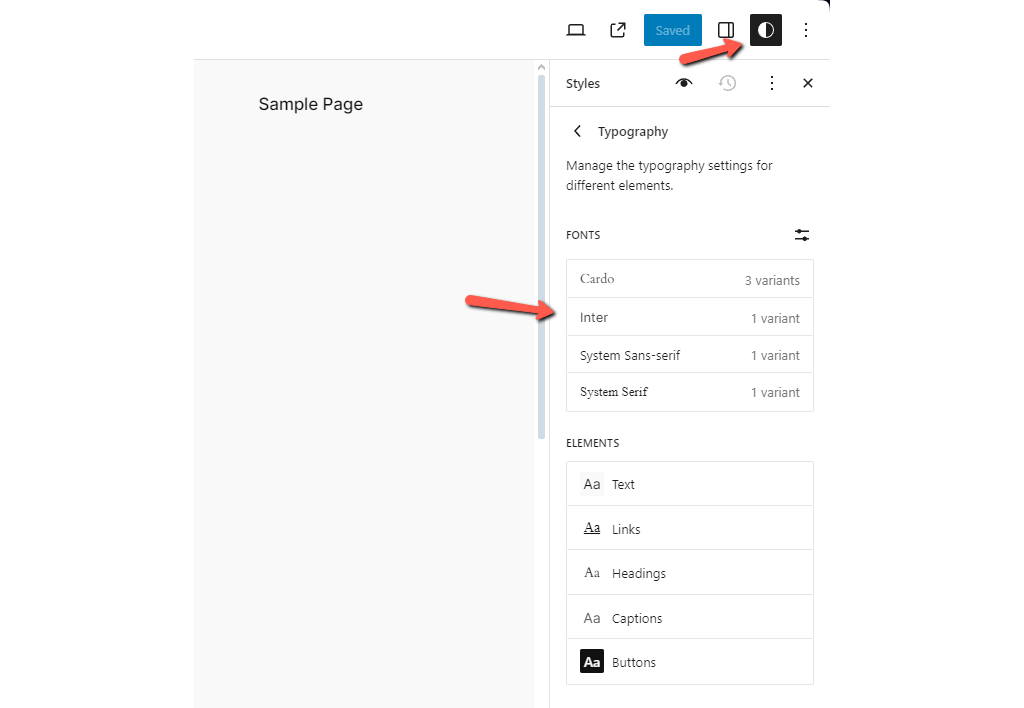The image size is (1024, 708).
Task: Click the canvas vertical scrollbar
Action: [542, 250]
